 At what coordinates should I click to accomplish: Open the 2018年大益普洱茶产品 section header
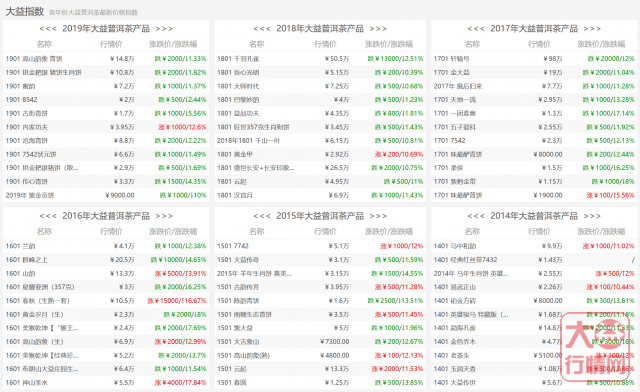320,29
